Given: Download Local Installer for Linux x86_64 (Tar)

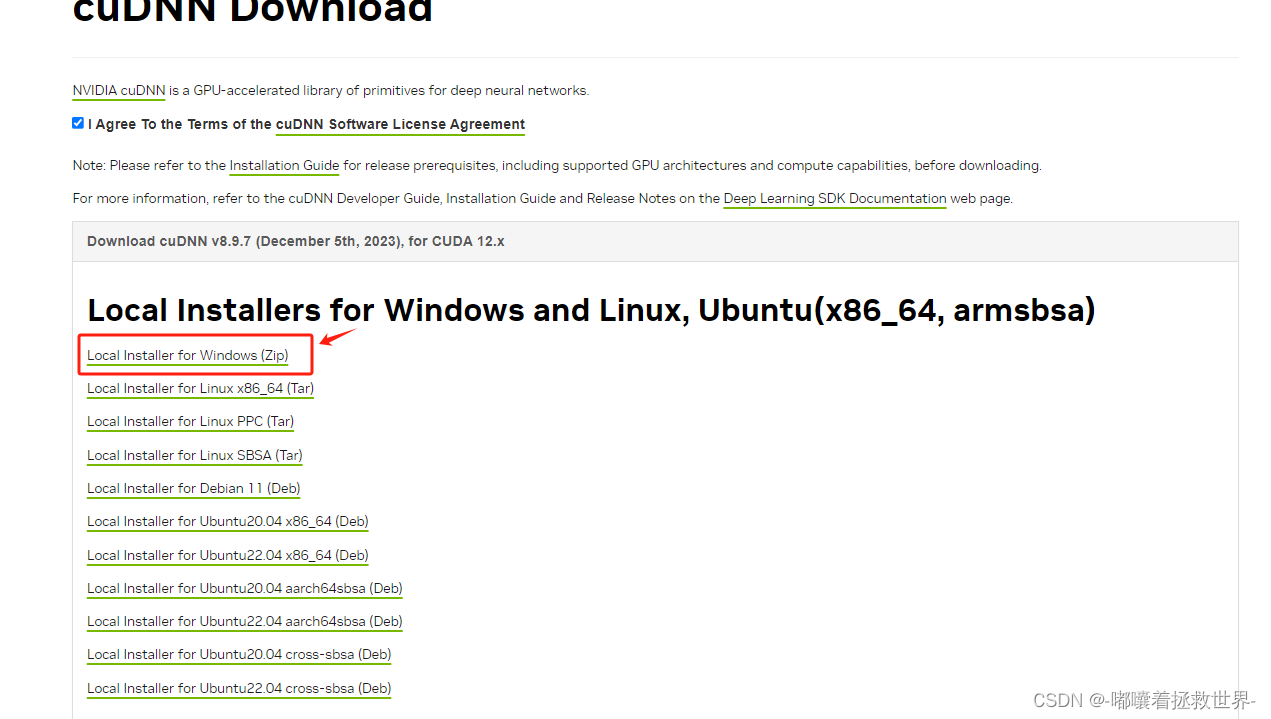Looking at the screenshot, I should [201, 388].
